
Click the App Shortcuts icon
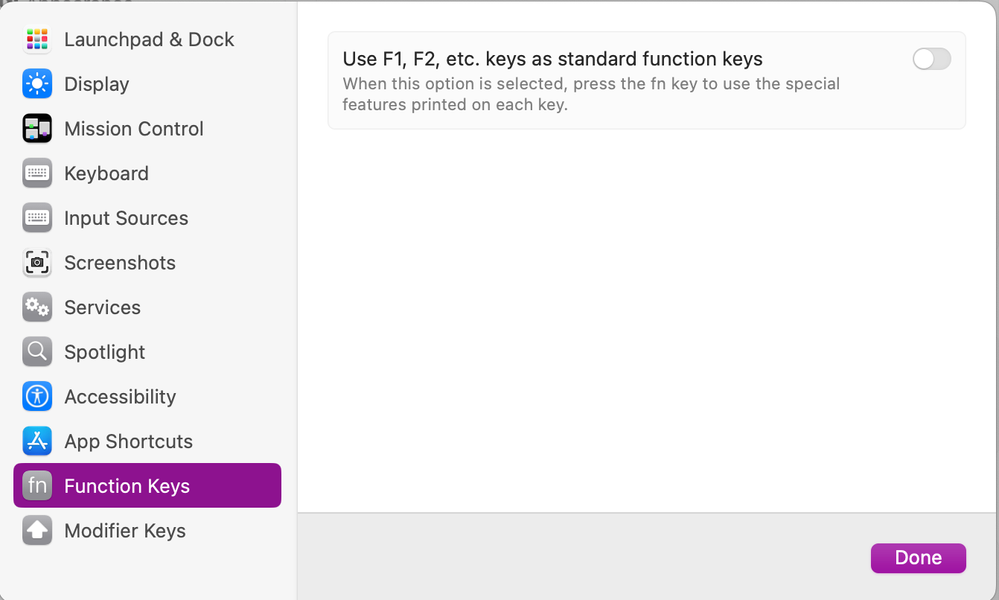pos(37,441)
